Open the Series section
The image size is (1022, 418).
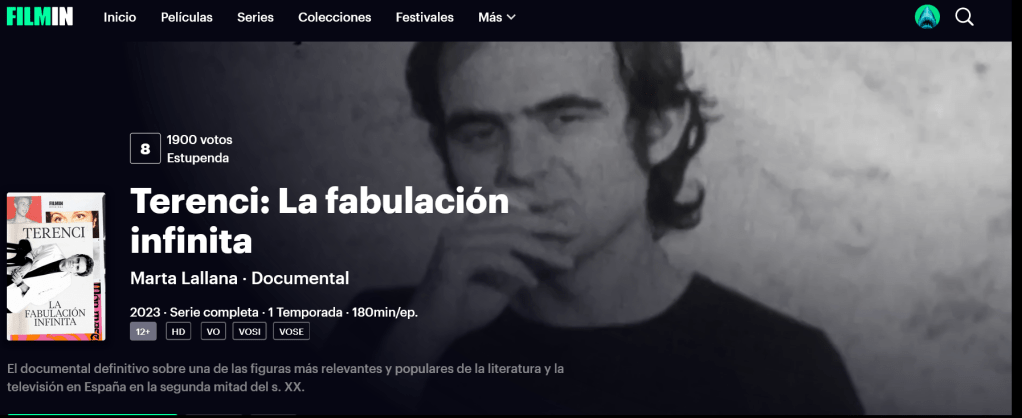pyautogui.click(x=256, y=18)
